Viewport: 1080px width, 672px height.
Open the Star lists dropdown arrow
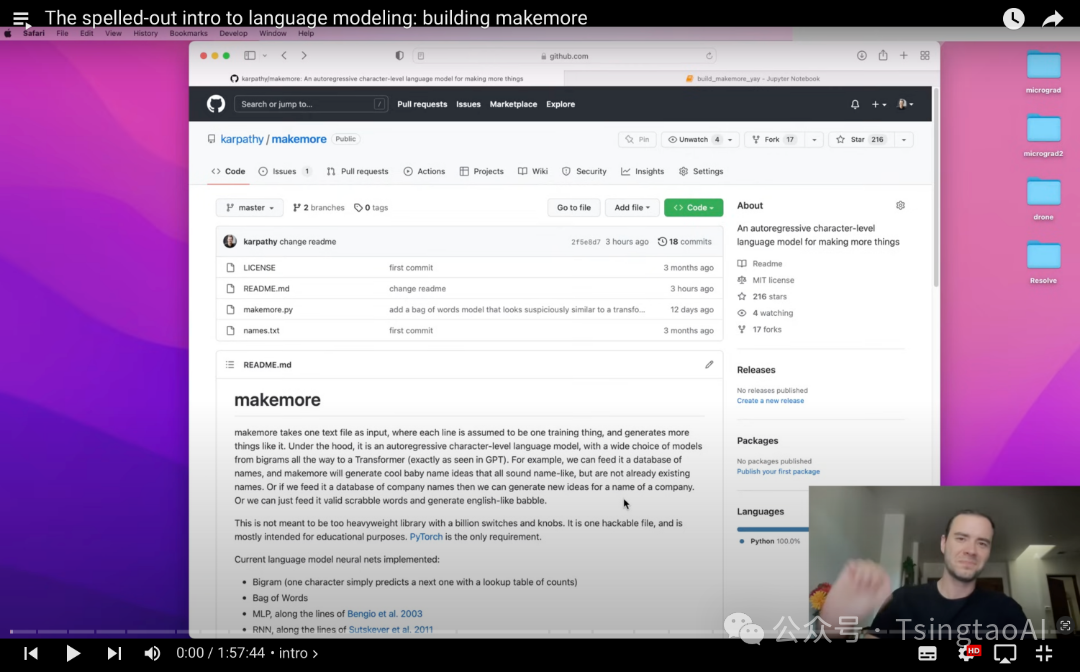tap(904, 139)
